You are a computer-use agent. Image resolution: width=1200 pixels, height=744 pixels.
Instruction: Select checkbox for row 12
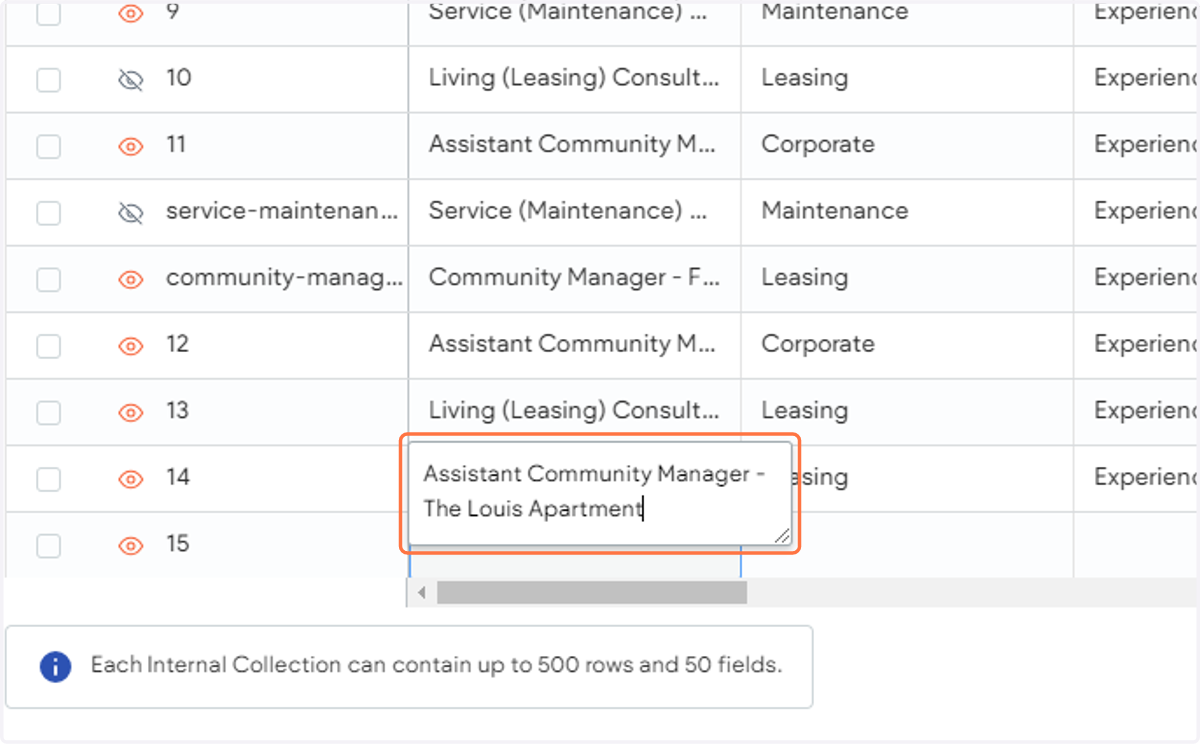(x=49, y=346)
